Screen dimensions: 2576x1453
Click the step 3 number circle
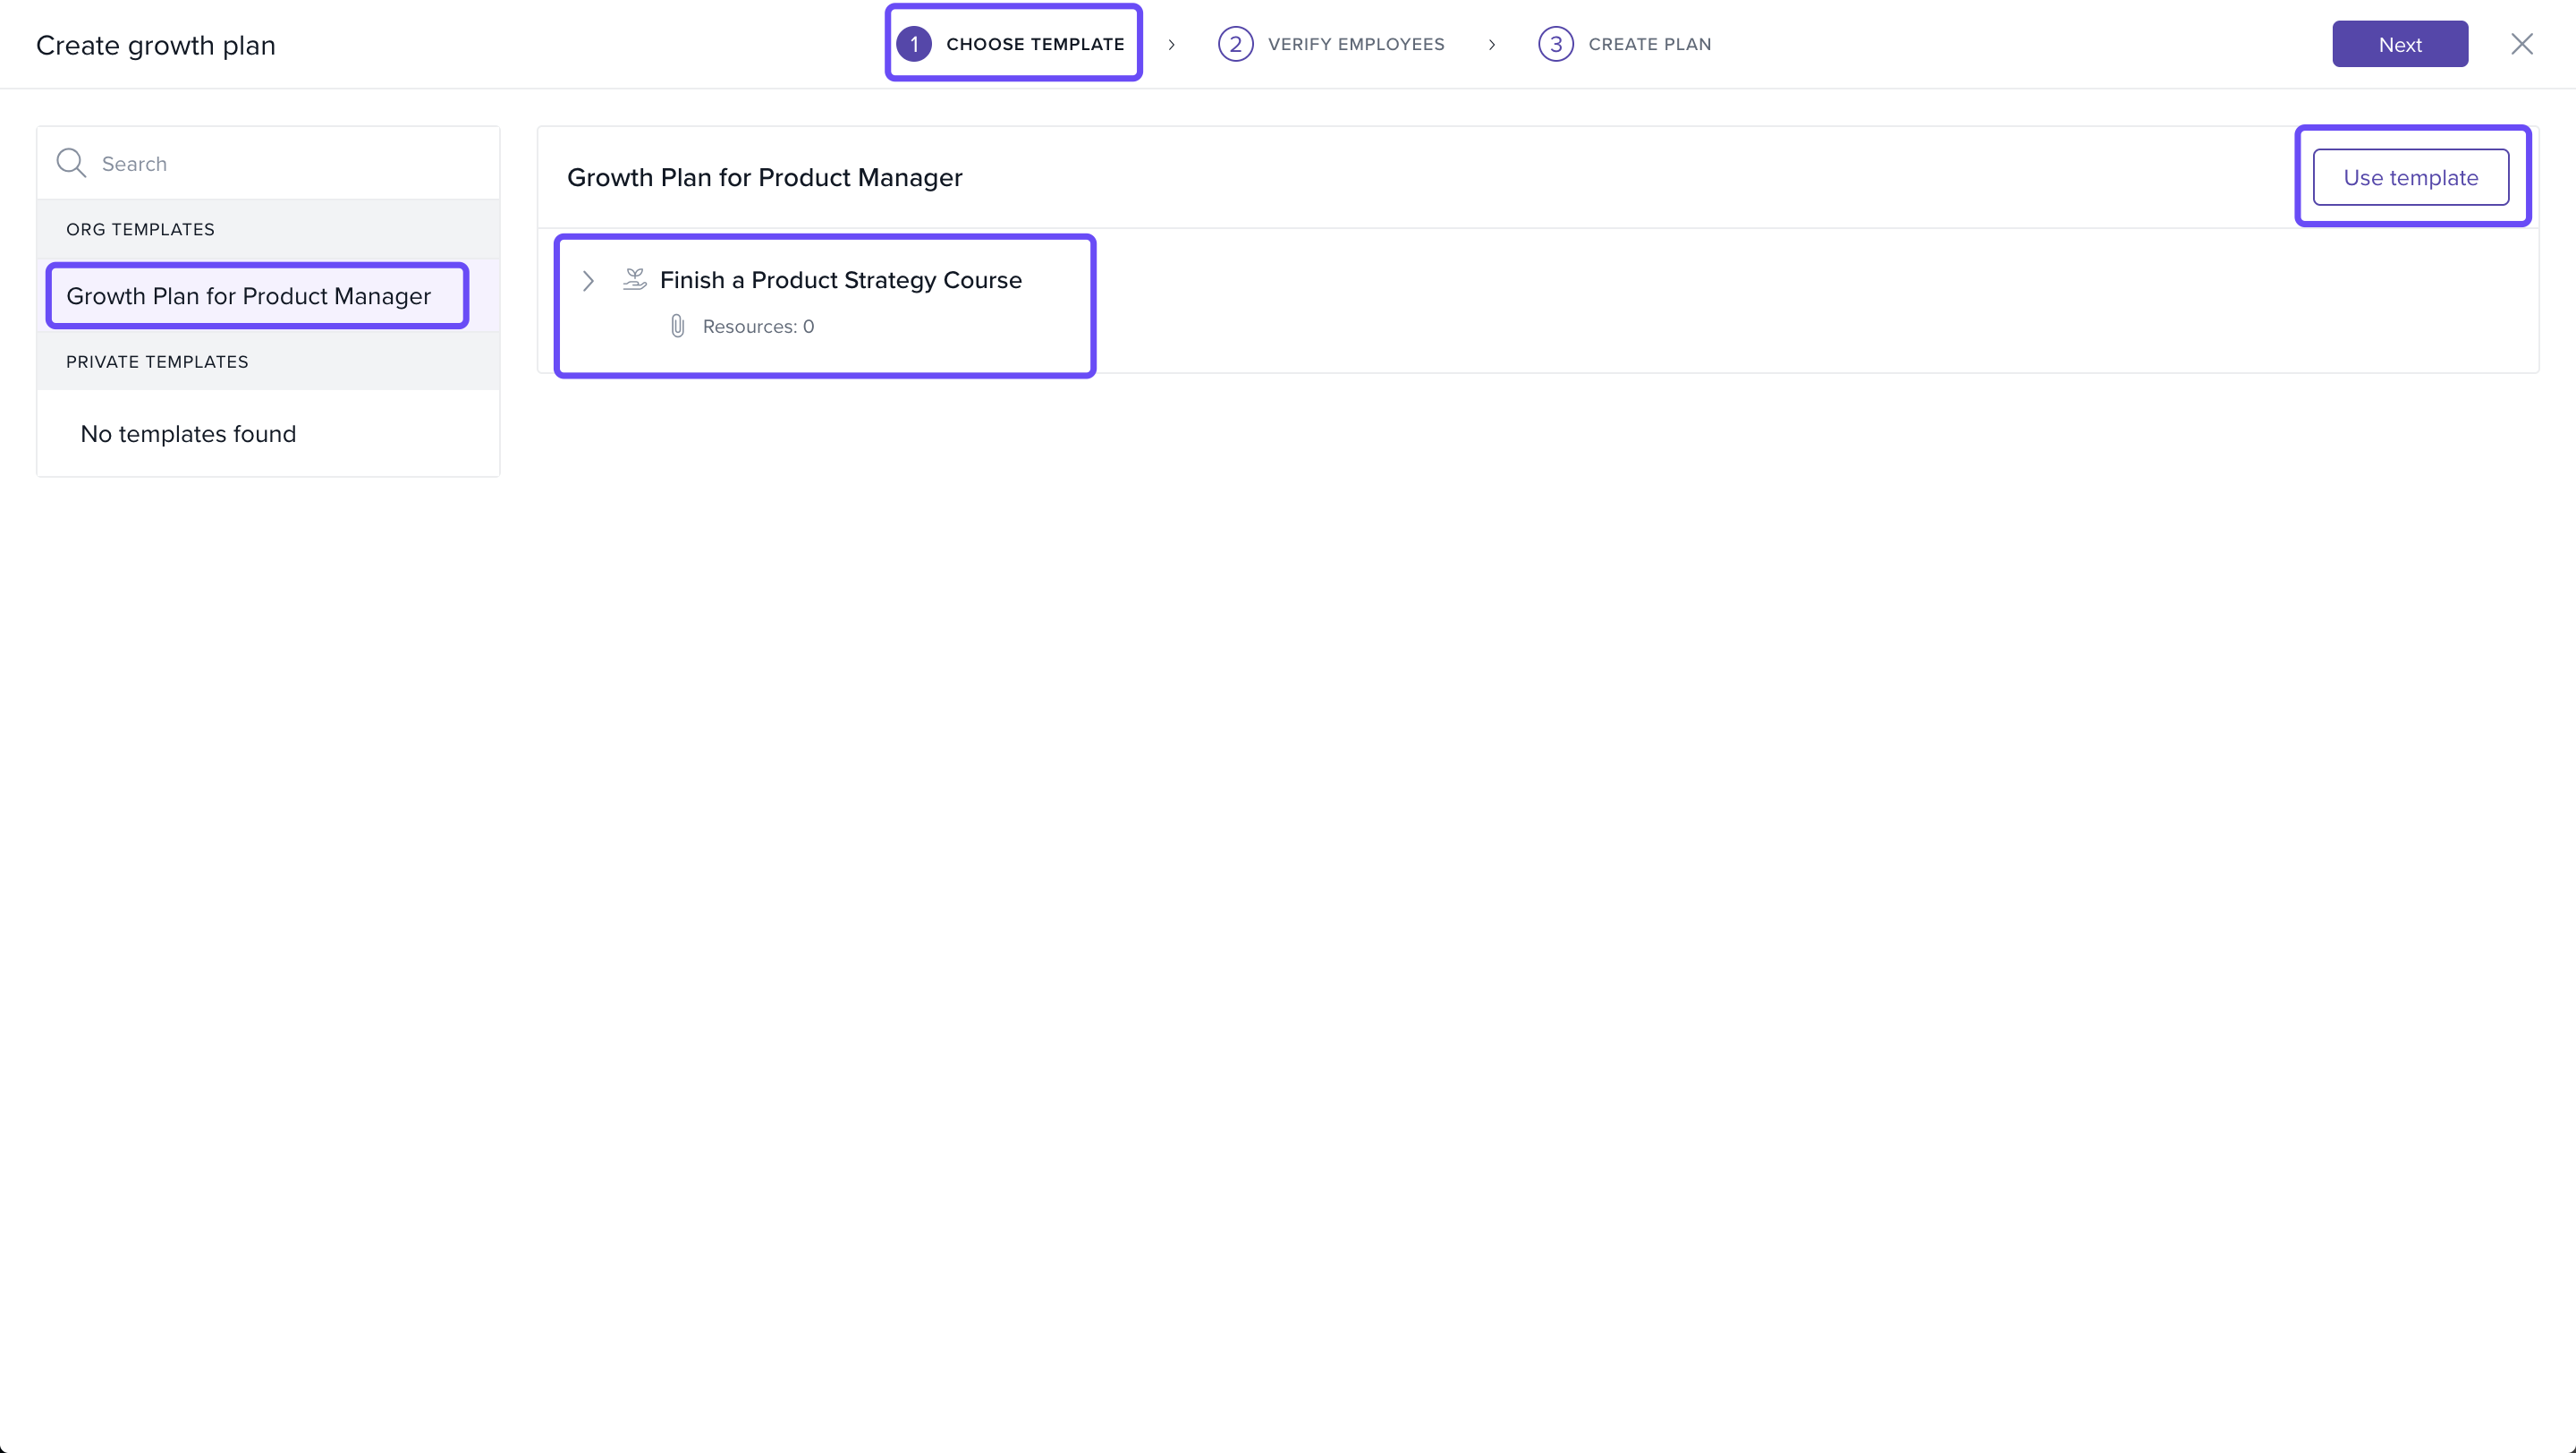pyautogui.click(x=1555, y=44)
